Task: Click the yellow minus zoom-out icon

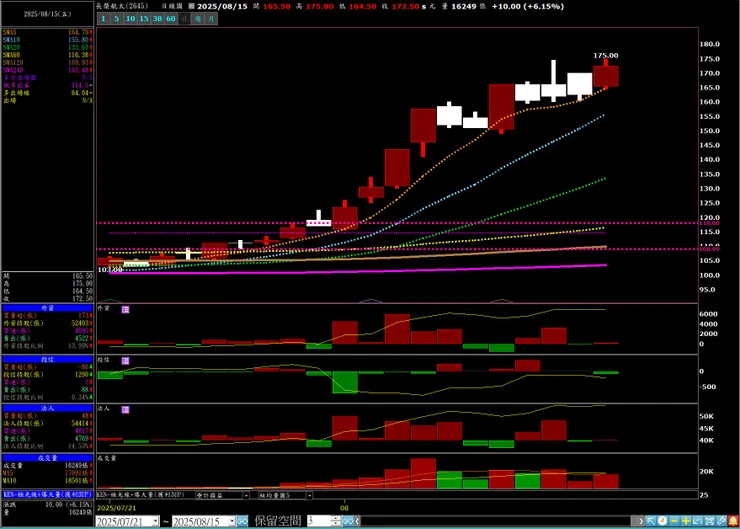Action: 674,521
